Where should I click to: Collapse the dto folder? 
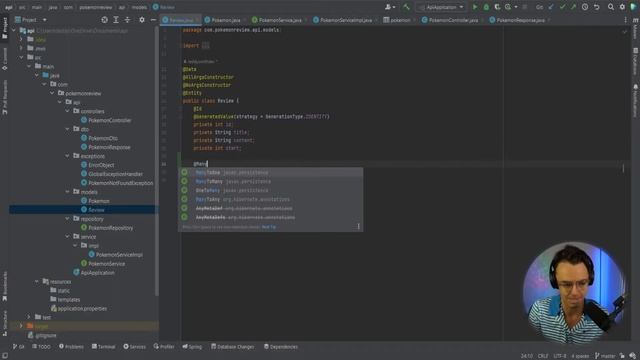(67, 129)
